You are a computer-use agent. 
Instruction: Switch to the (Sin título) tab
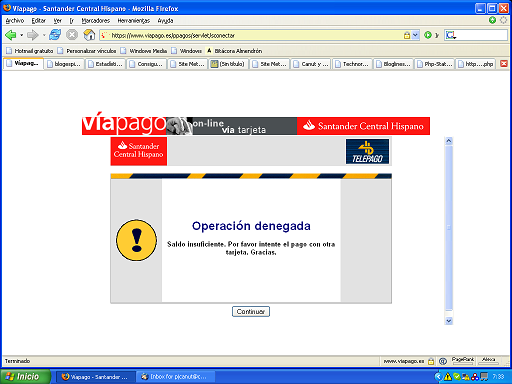coord(228,64)
